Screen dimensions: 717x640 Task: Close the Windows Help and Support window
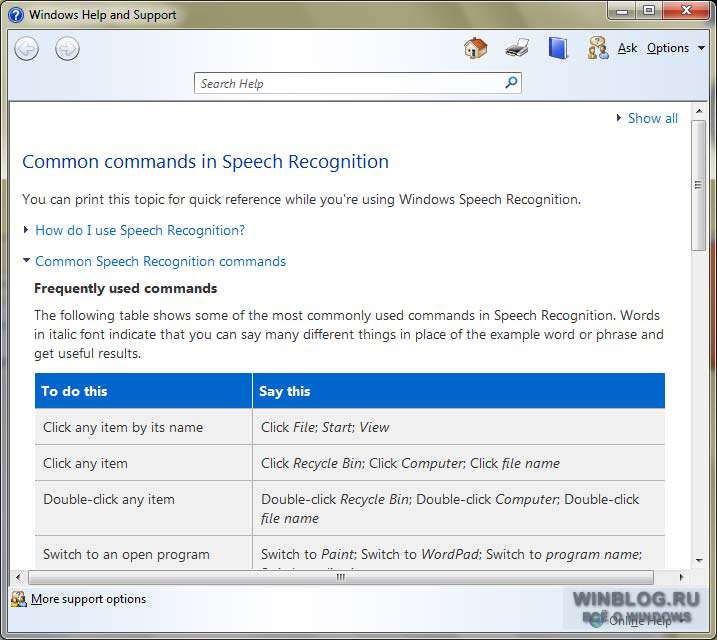[686, 11]
